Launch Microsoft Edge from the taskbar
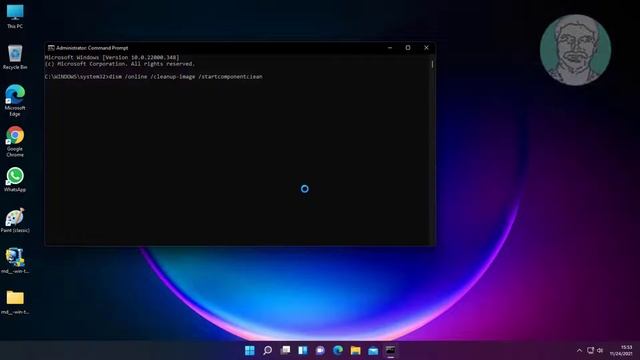Viewport: 640px width, 360px height. point(338,350)
